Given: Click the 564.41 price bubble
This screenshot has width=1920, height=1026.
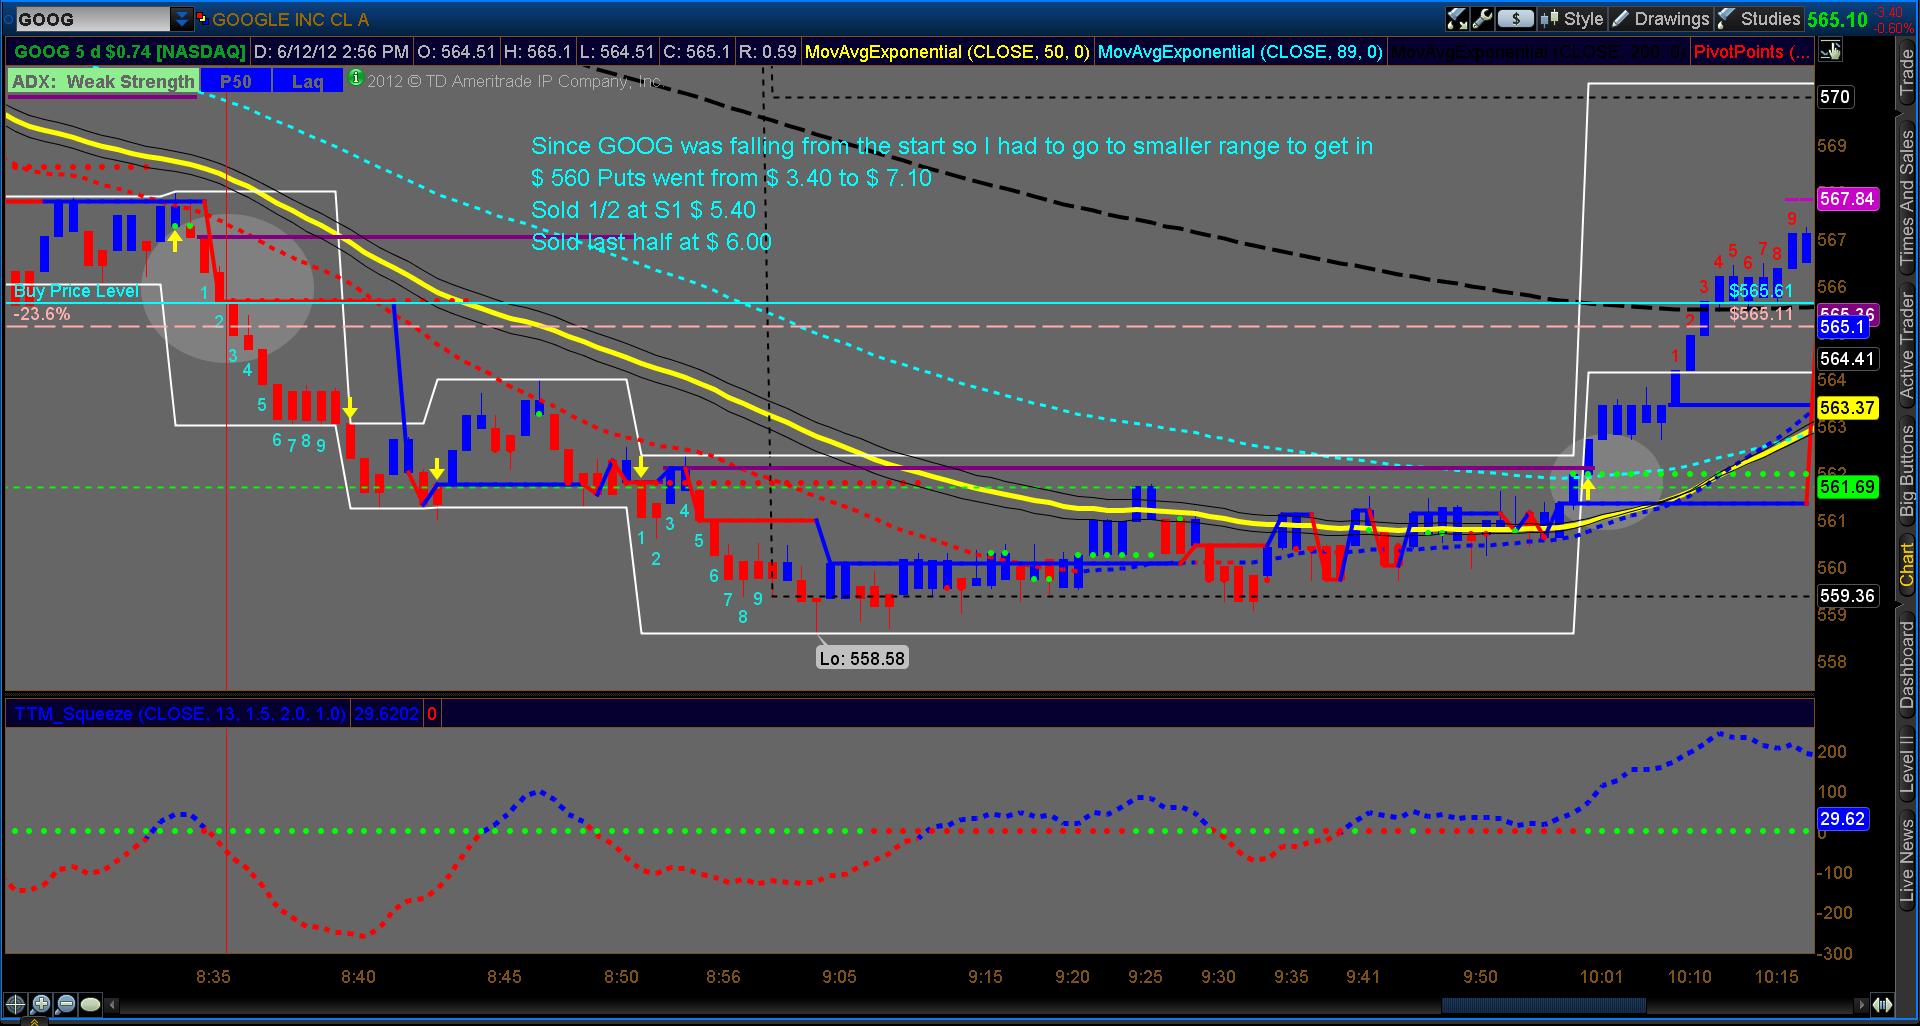Looking at the screenshot, I should click(1847, 359).
